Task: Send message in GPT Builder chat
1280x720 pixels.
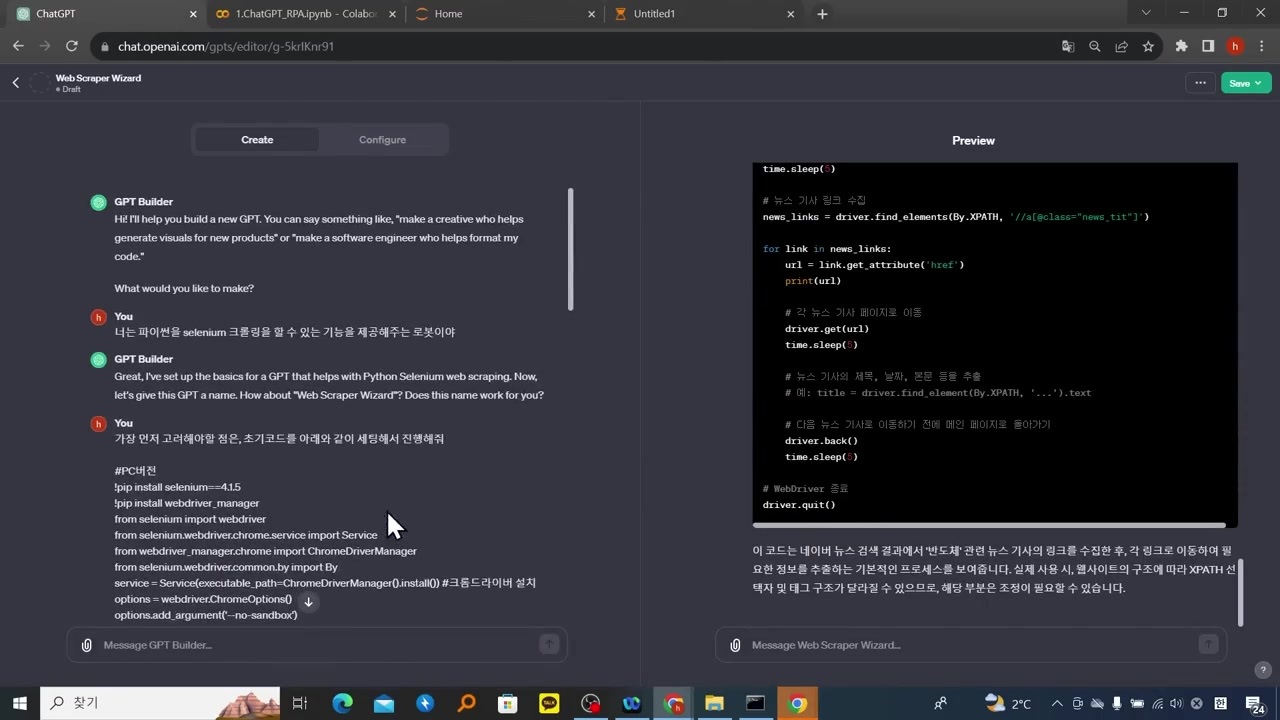Action: [549, 645]
